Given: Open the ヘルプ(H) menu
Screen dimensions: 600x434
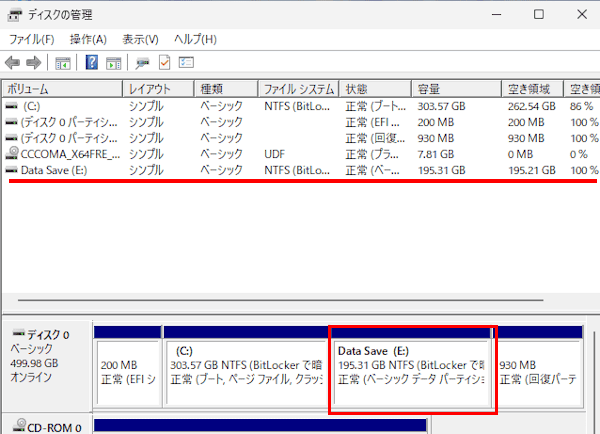Looking at the screenshot, I should 196,39.
